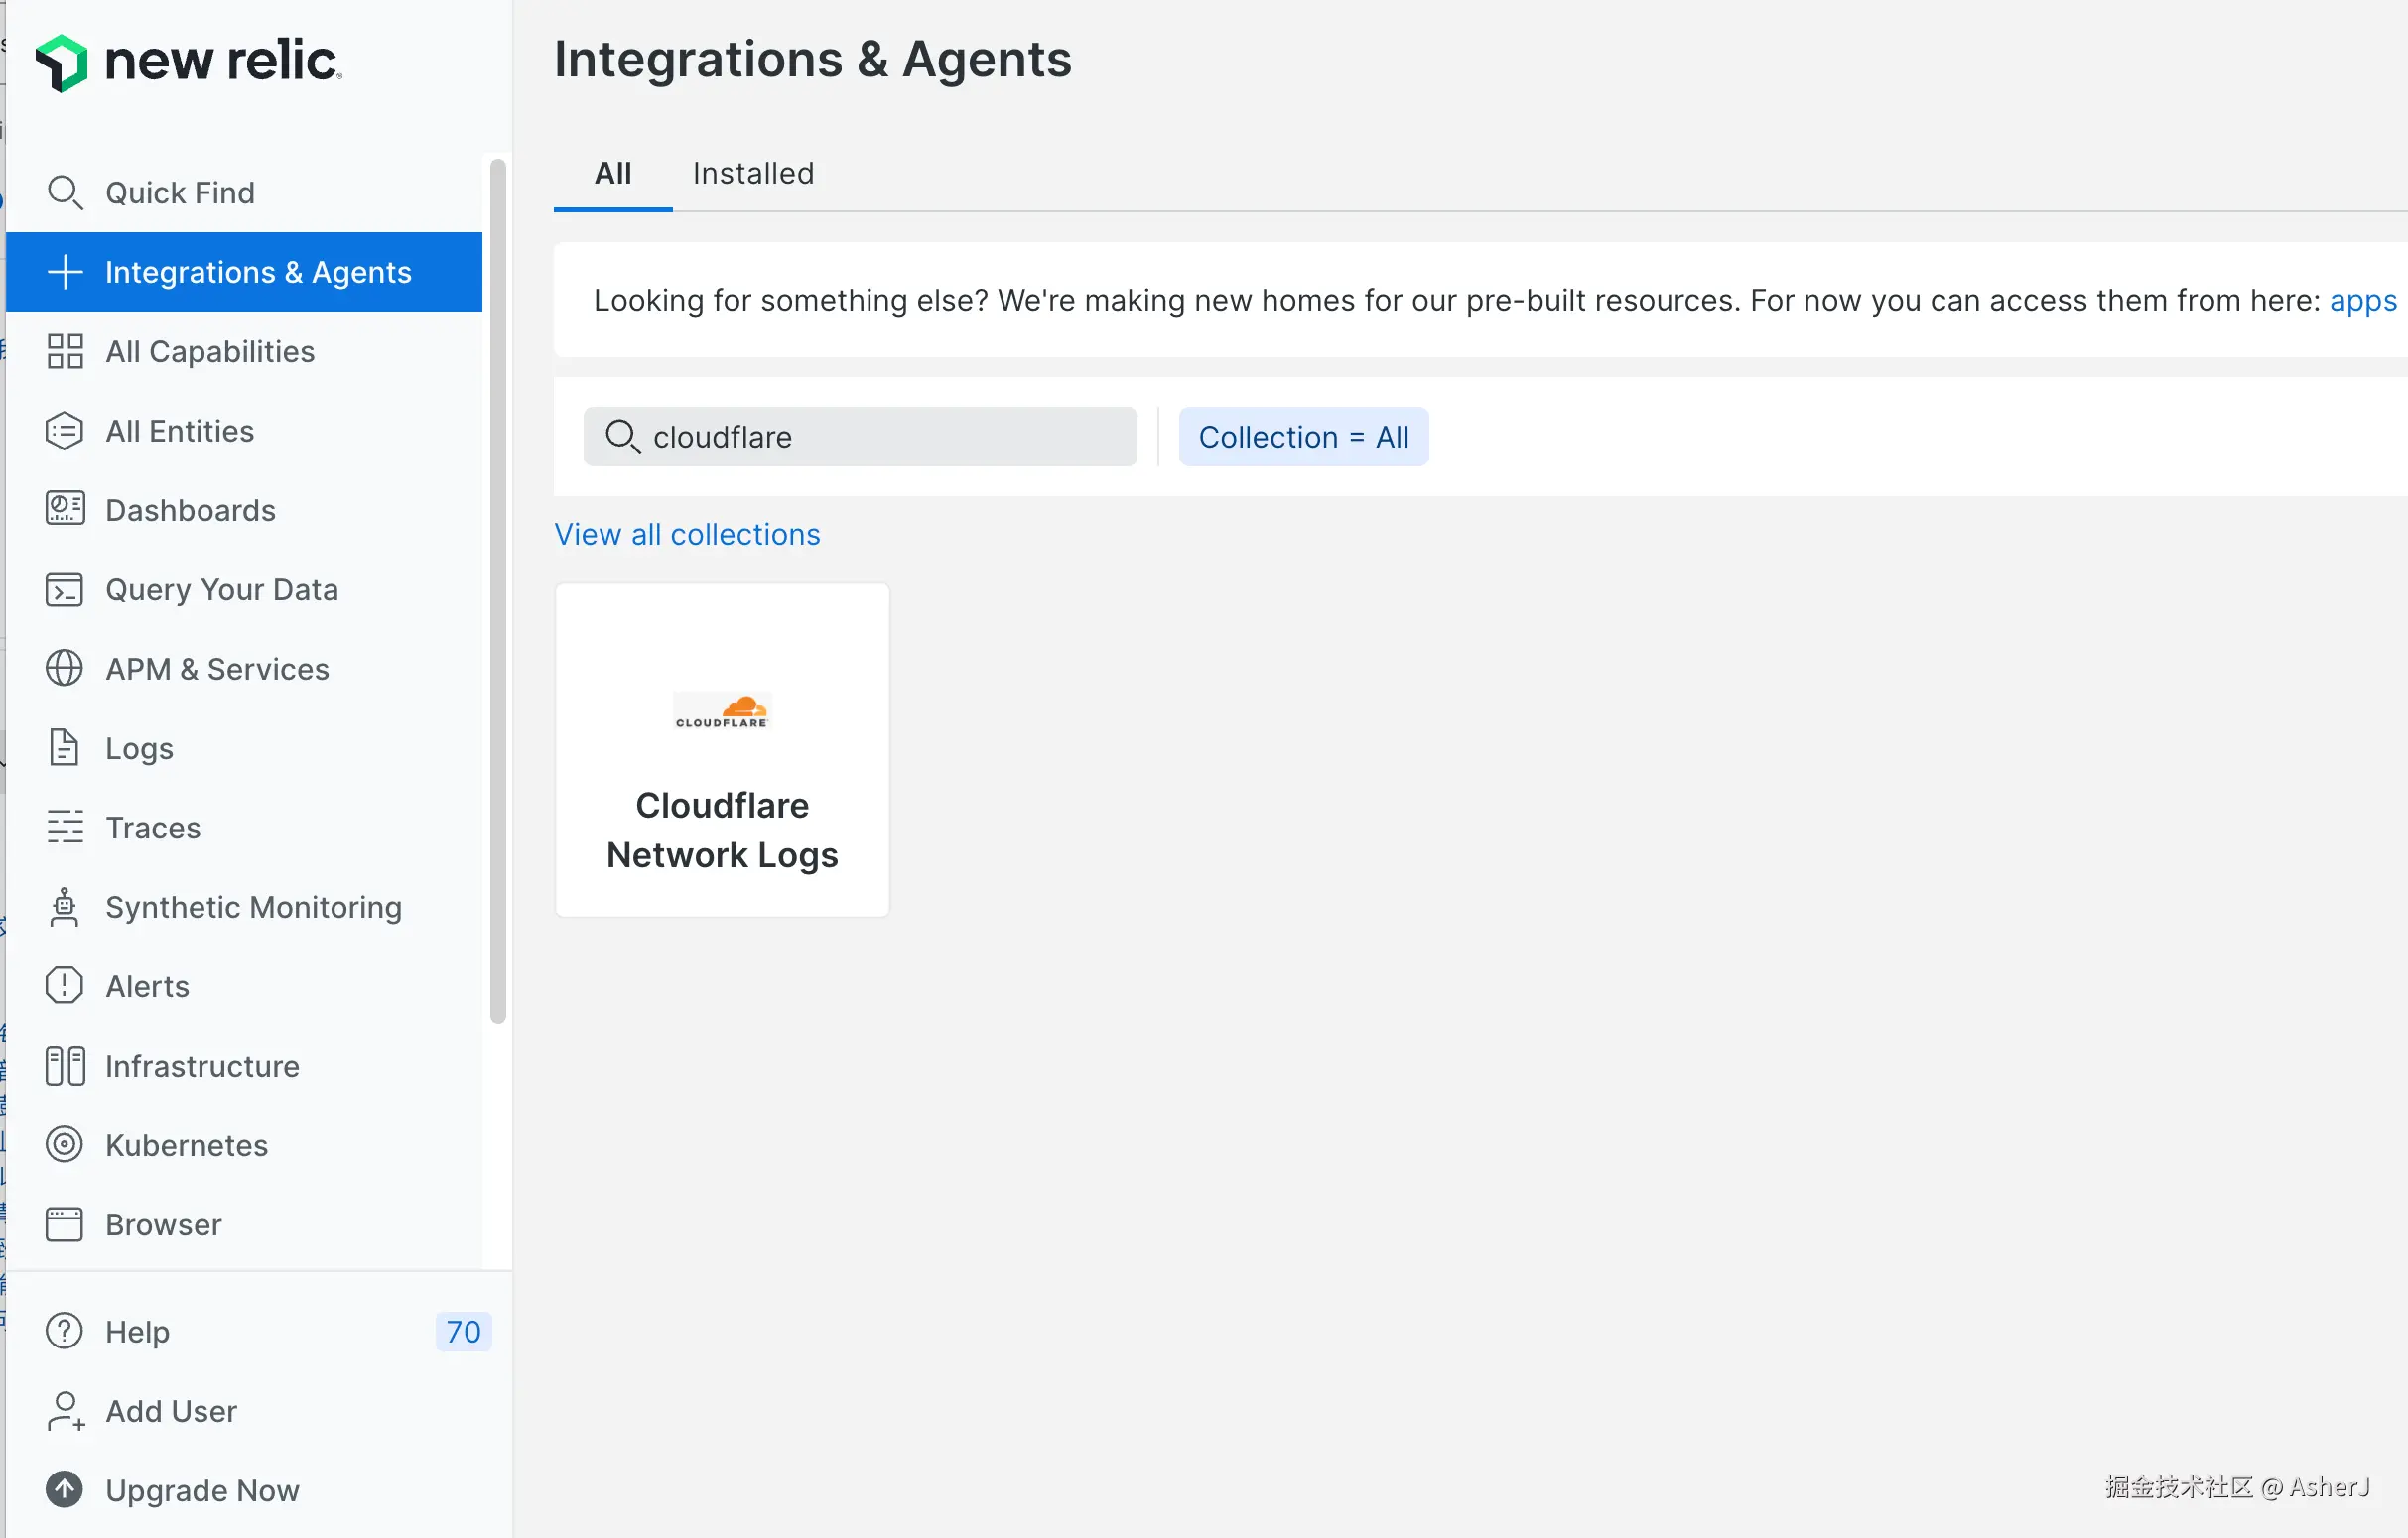Open All Capabilities grid icon
Screen dimensions: 2408x1538
point(65,351)
